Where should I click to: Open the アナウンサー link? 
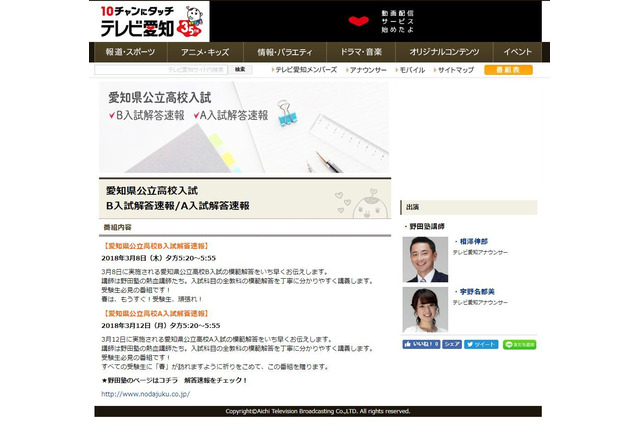(x=366, y=70)
